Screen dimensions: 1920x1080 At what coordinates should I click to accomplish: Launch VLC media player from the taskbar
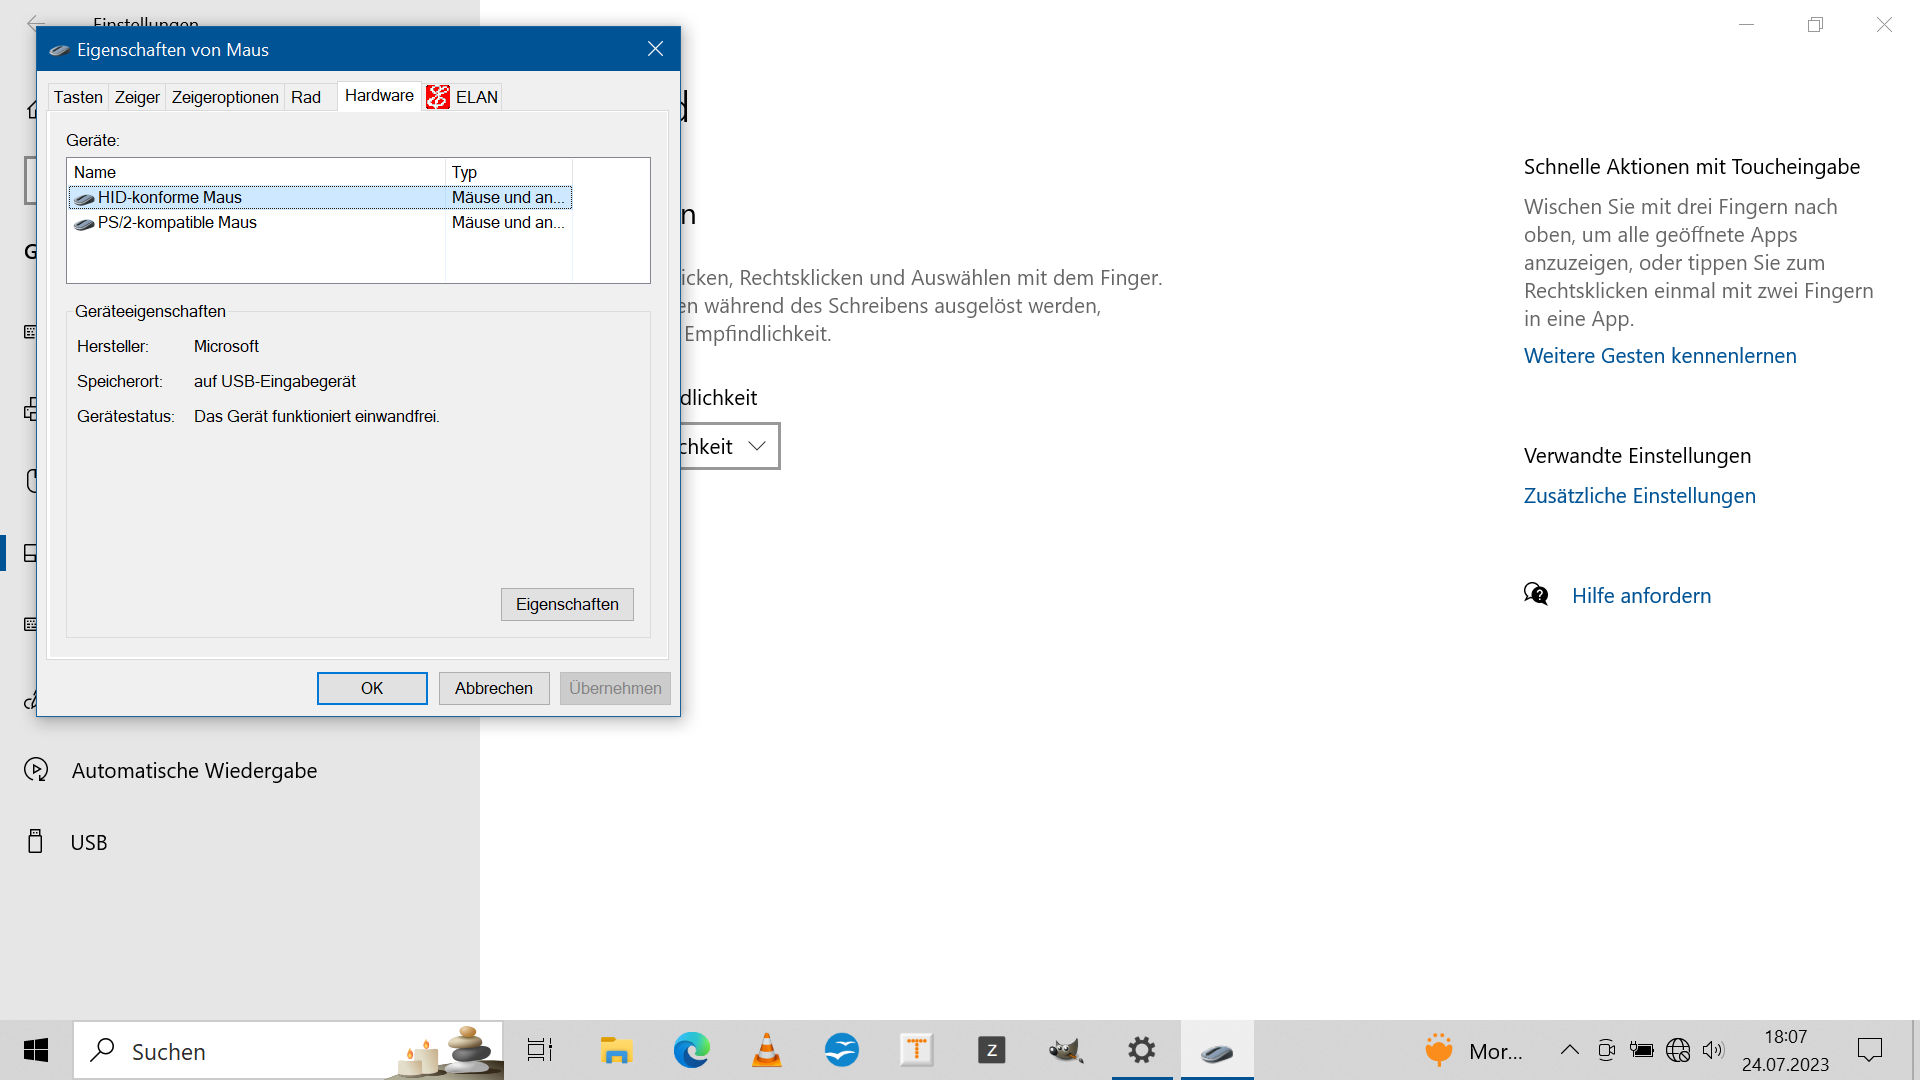tap(766, 1050)
